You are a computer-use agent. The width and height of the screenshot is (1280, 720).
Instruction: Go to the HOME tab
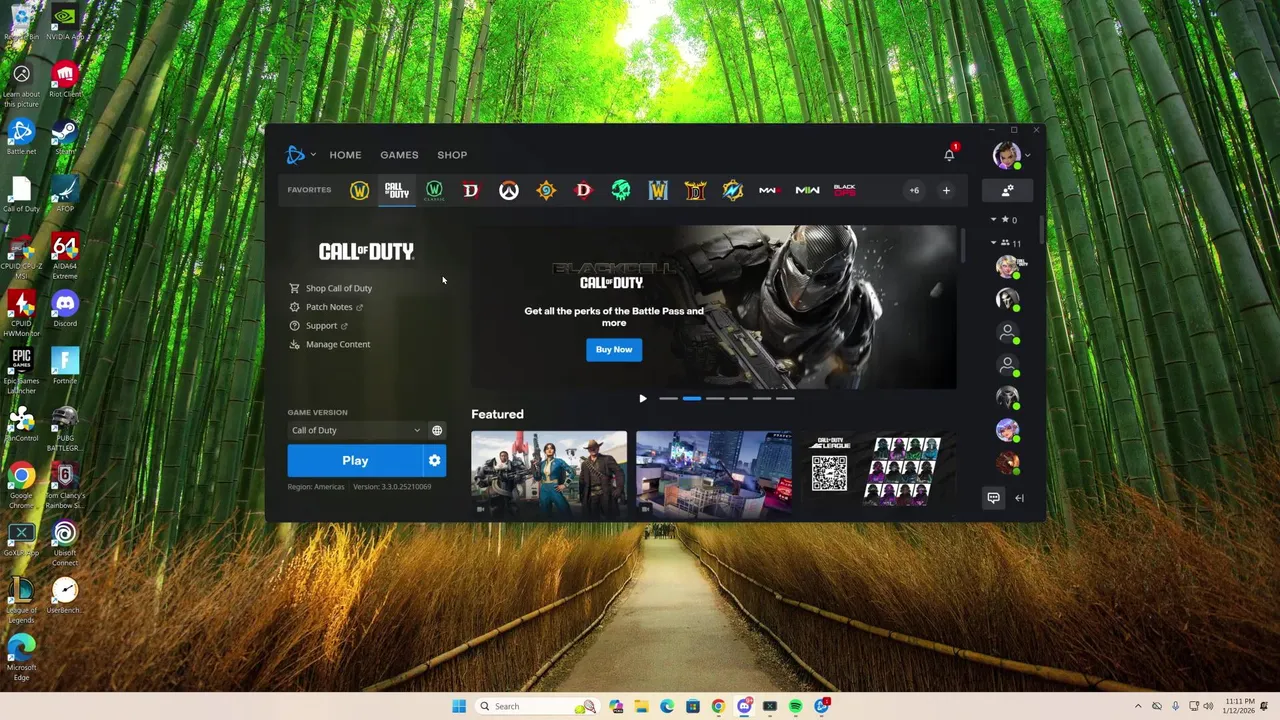345,155
